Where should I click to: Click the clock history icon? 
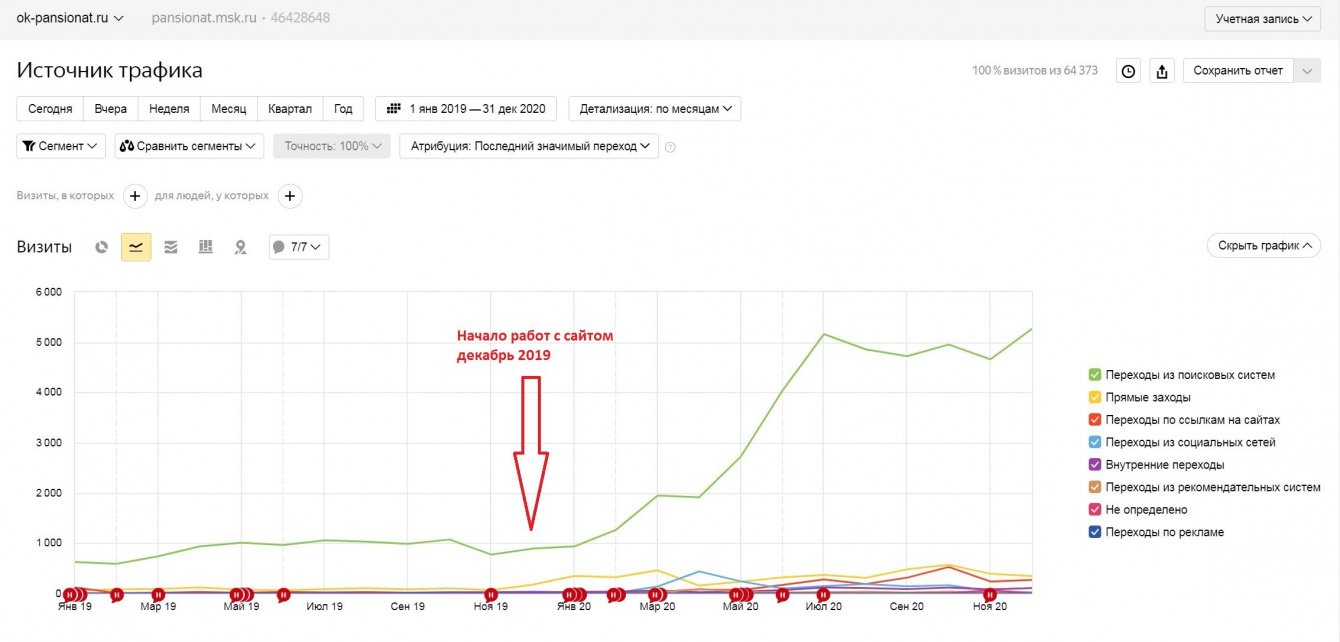[1128, 71]
